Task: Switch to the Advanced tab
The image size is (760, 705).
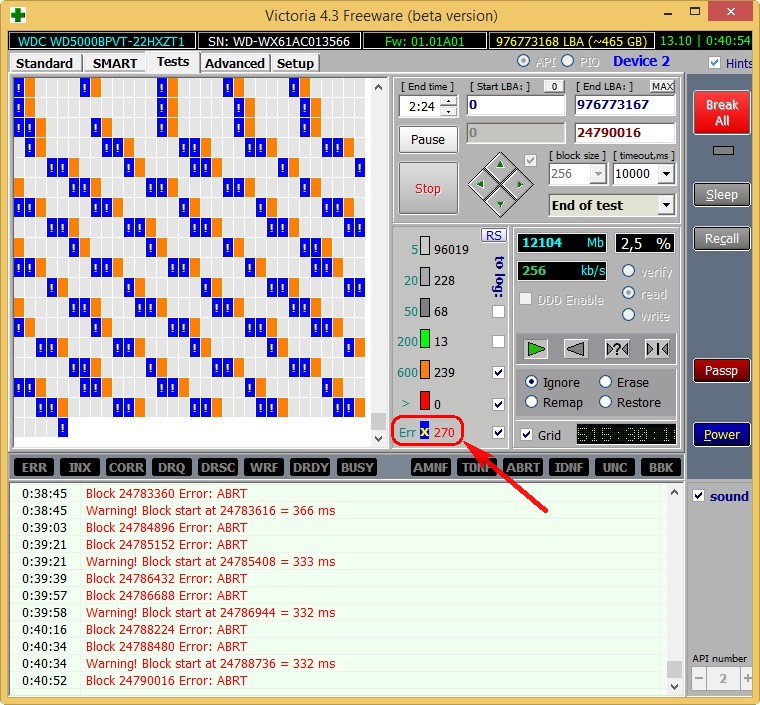Action: click(235, 63)
